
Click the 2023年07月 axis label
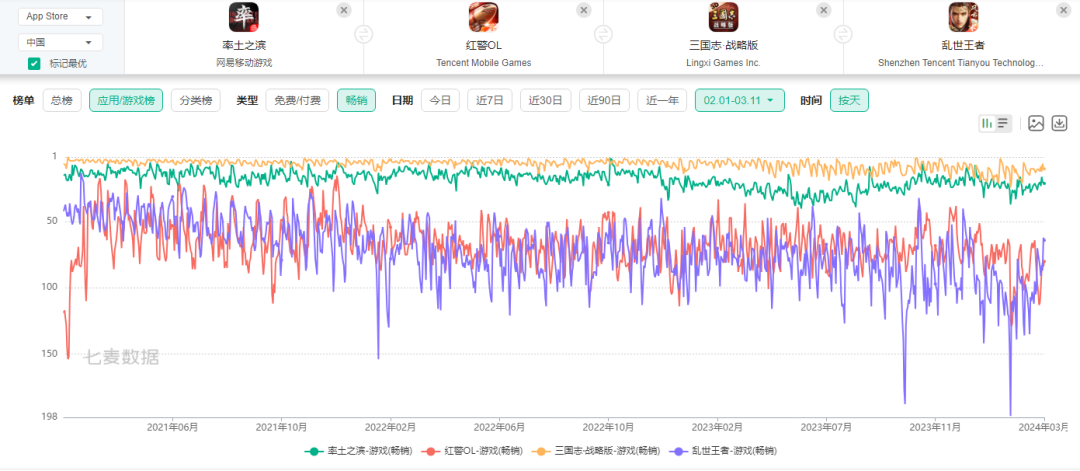tap(827, 427)
